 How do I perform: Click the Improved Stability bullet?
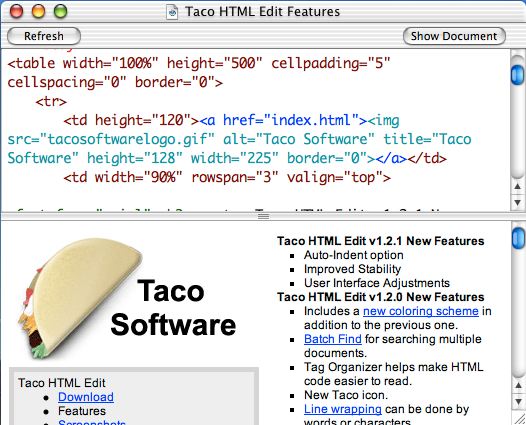352,269
